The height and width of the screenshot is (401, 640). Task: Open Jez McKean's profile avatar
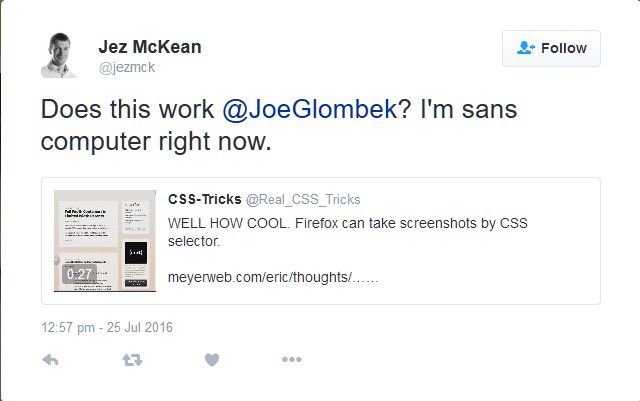(58, 54)
